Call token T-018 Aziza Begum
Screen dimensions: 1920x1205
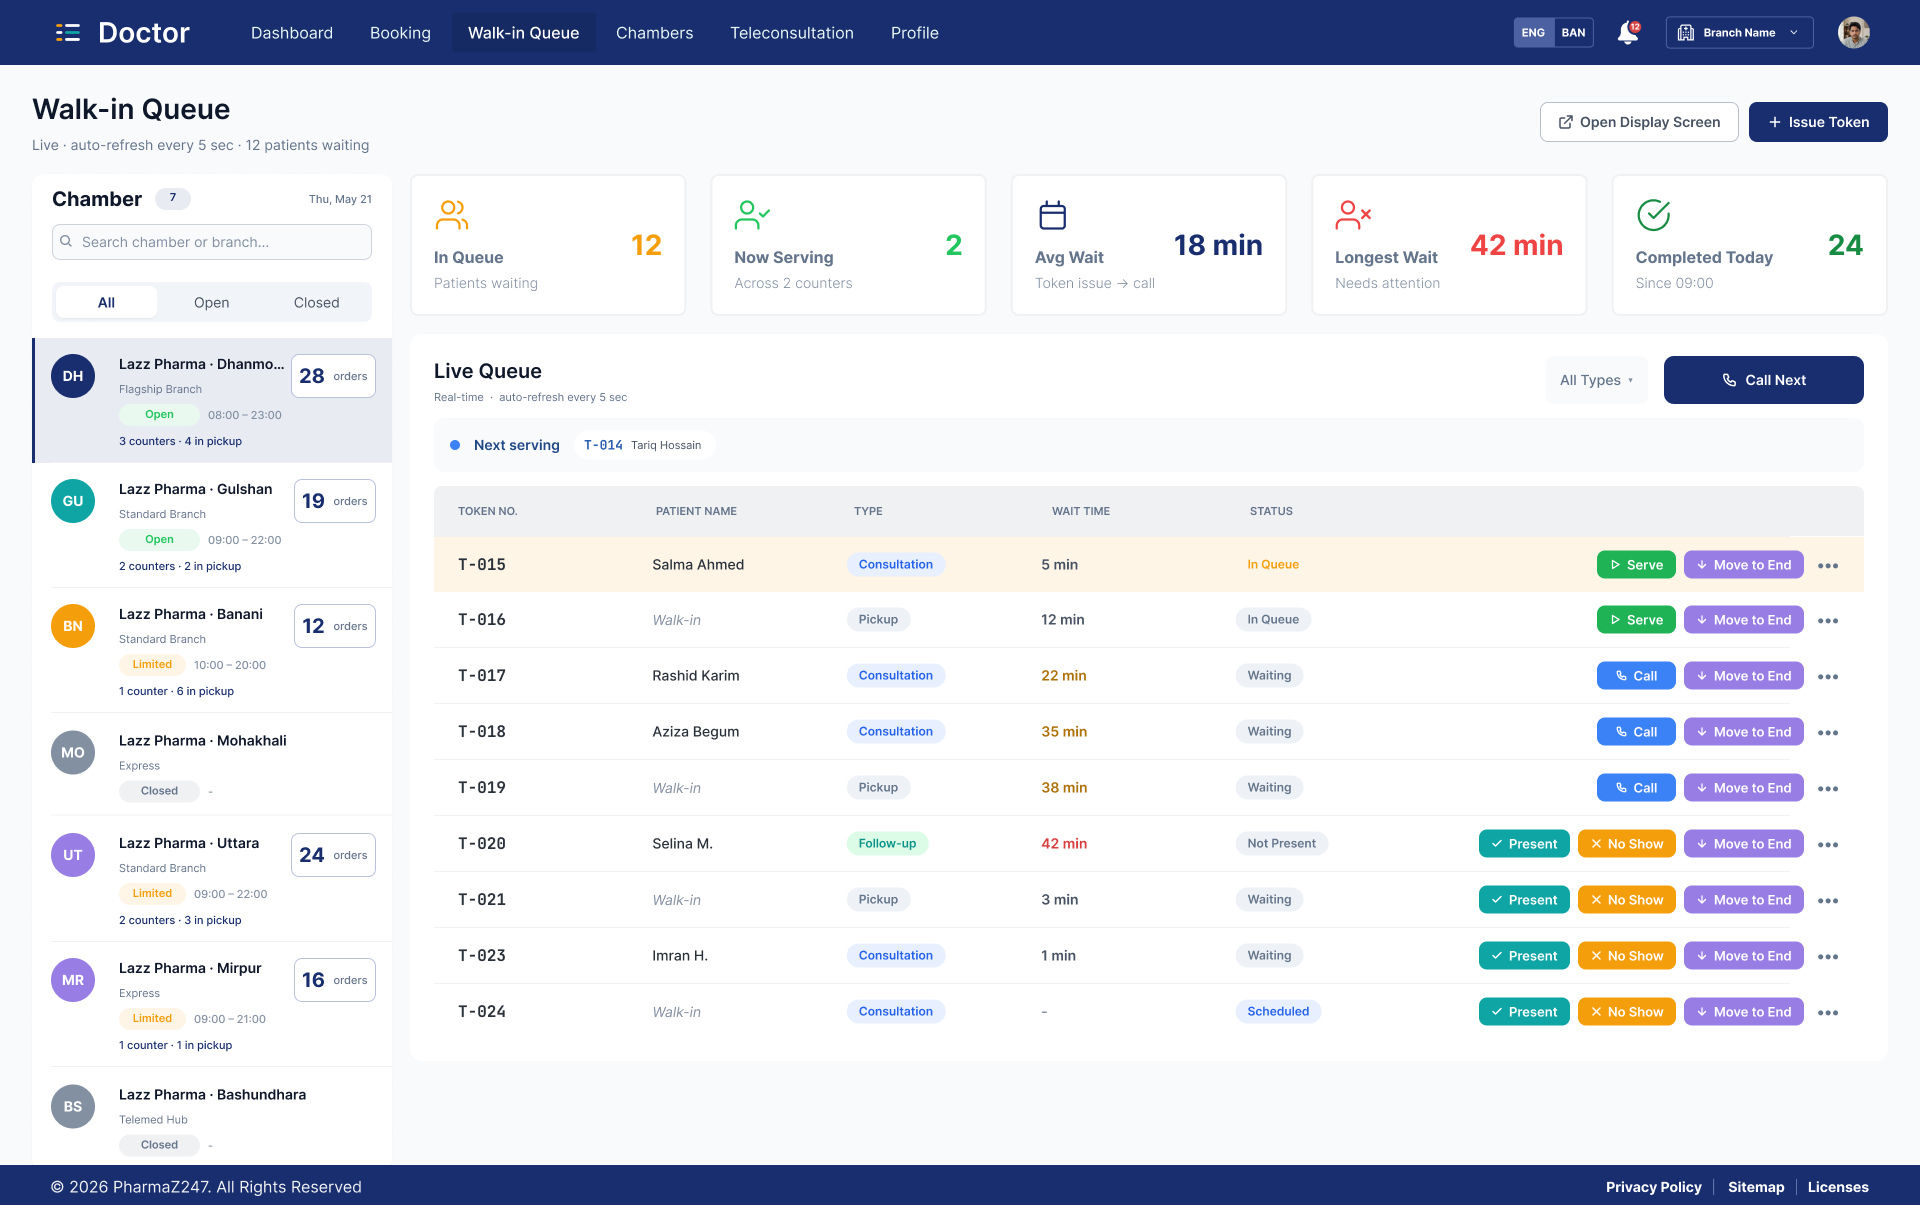point(1636,732)
